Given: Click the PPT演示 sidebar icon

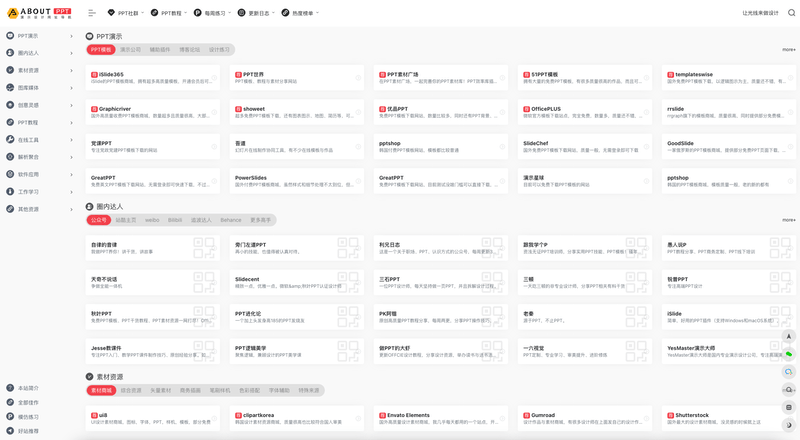Looking at the screenshot, I should tap(10, 36).
